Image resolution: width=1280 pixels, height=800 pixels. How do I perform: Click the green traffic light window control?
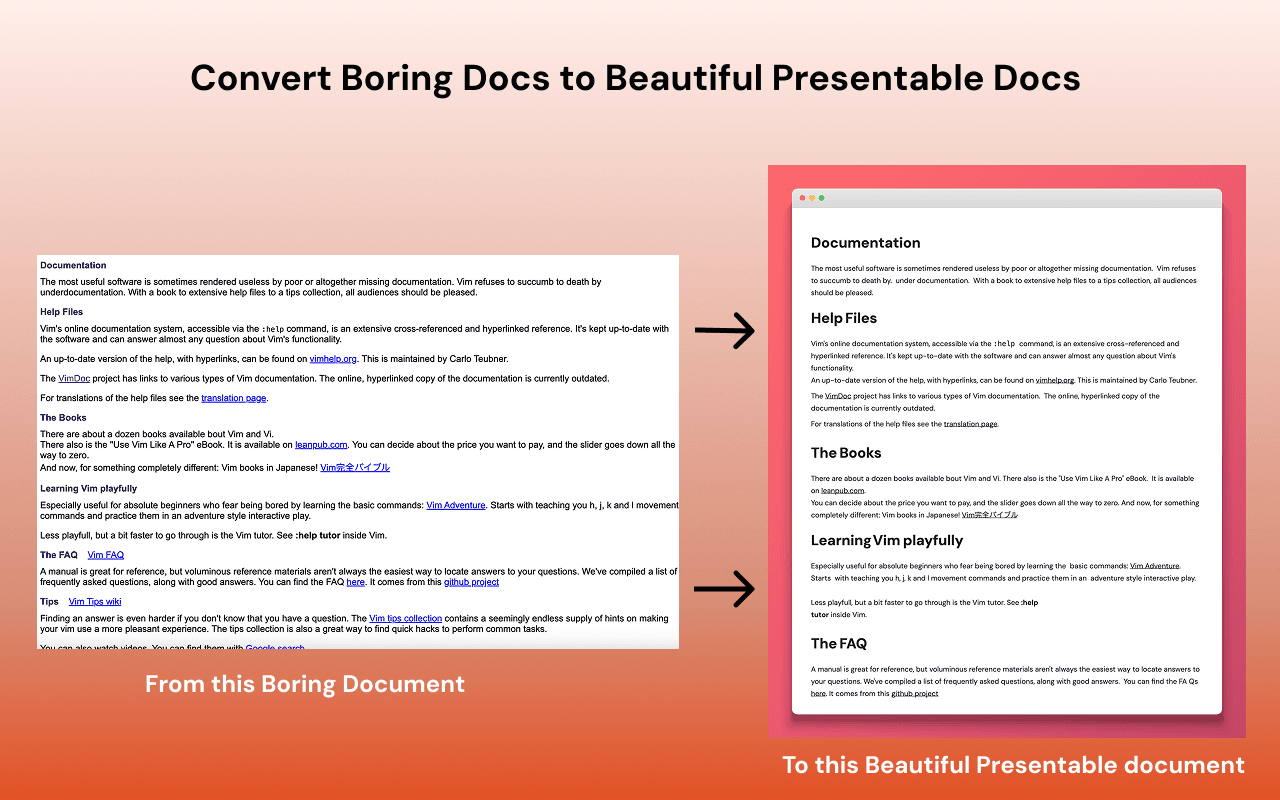click(x=821, y=198)
